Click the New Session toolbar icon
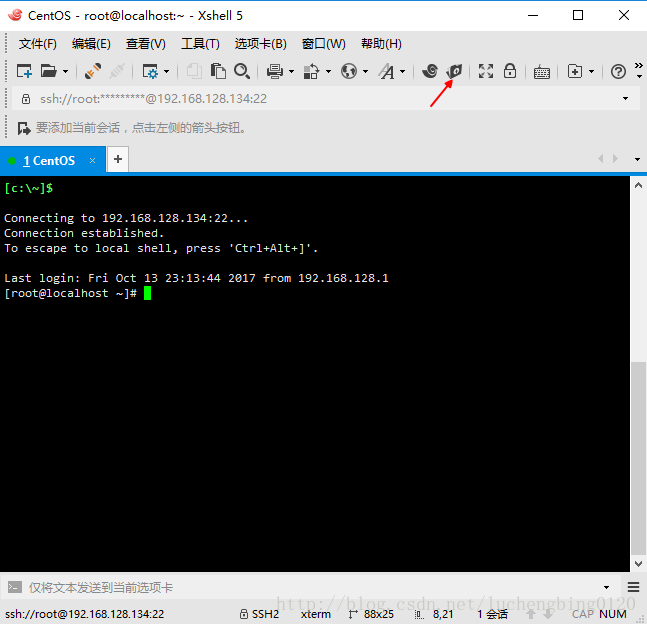This screenshot has width=647, height=624. pyautogui.click(x=24, y=71)
